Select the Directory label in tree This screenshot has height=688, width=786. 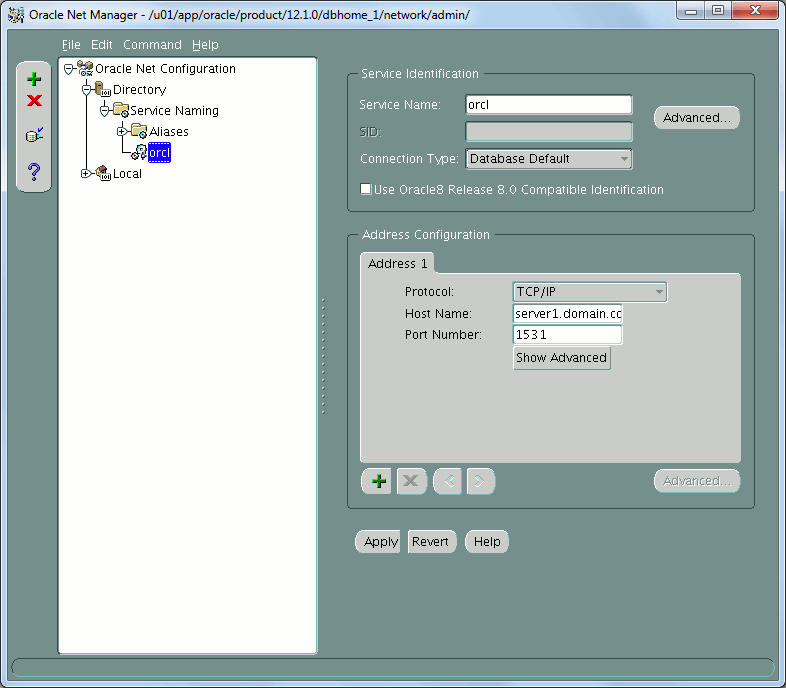pyautogui.click(x=139, y=89)
